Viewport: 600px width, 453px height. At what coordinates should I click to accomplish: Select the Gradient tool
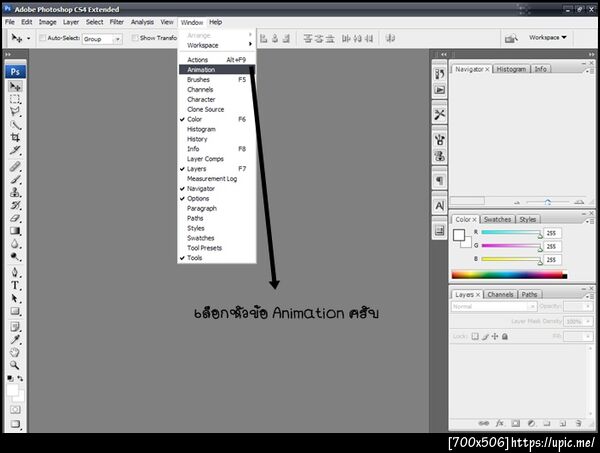click(15, 231)
